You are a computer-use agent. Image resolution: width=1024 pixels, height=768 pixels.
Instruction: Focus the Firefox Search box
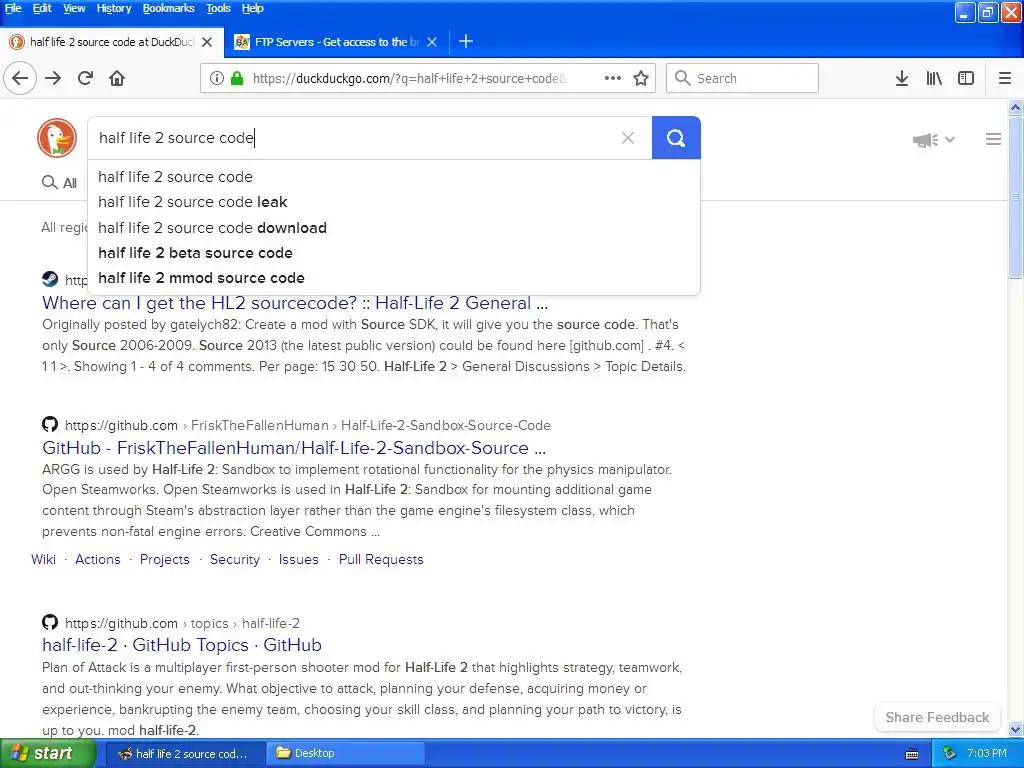pos(743,78)
